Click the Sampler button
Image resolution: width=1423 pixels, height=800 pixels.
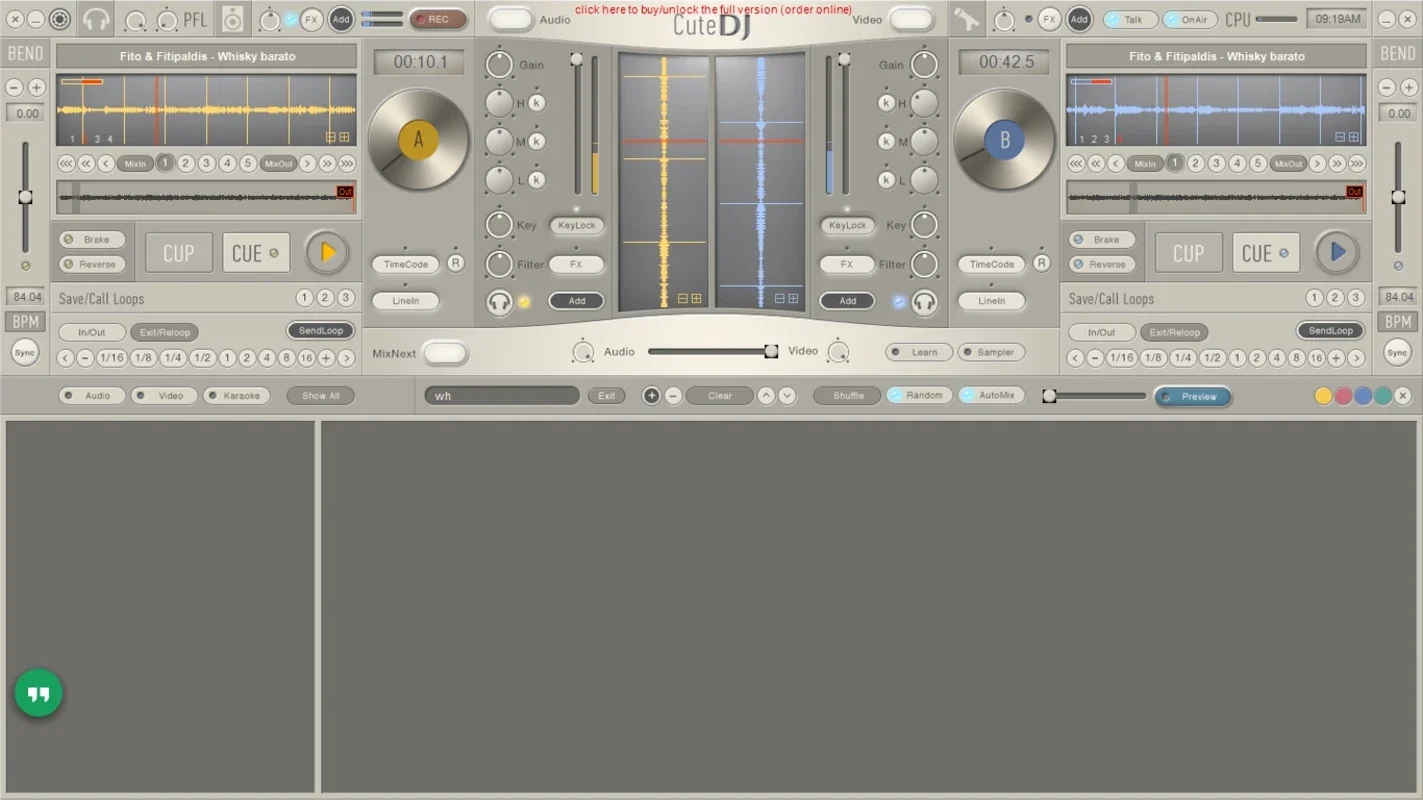tap(991, 352)
